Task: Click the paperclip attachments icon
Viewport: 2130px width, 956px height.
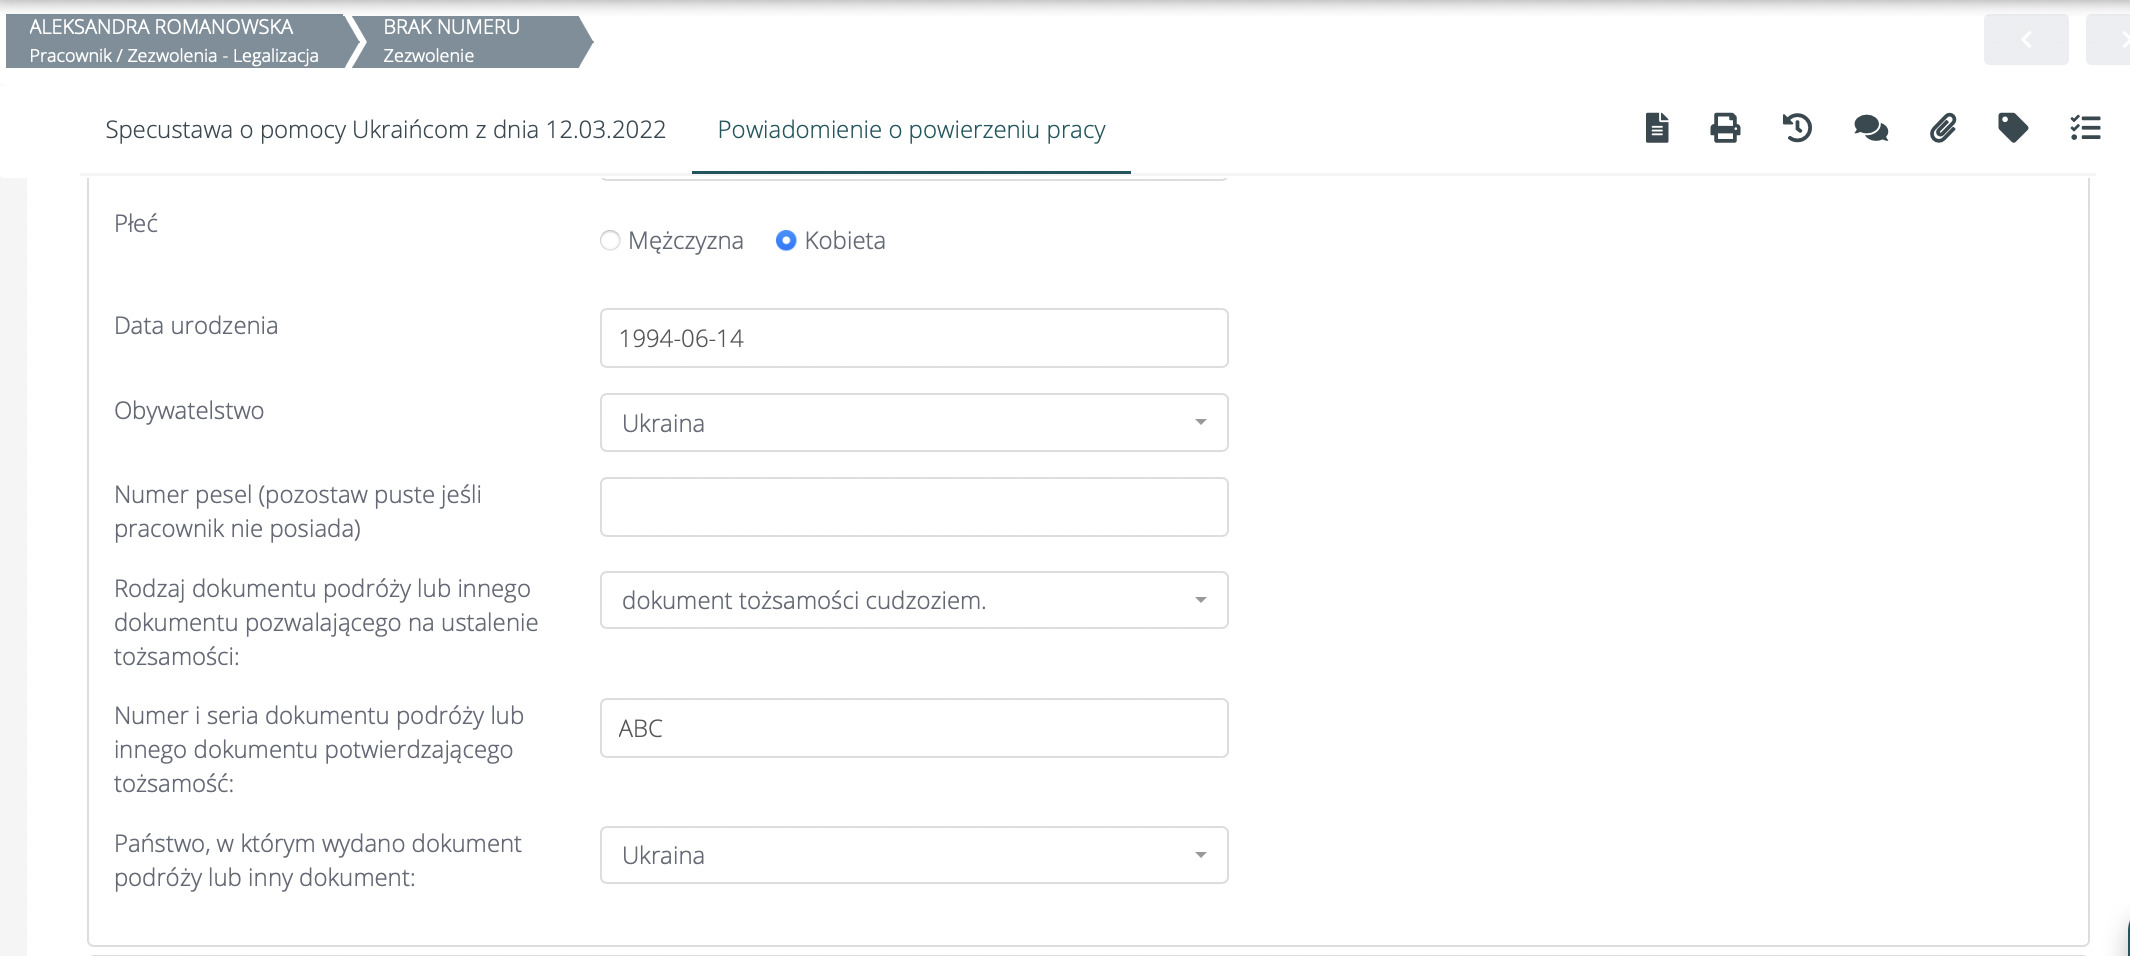Action: [1942, 128]
